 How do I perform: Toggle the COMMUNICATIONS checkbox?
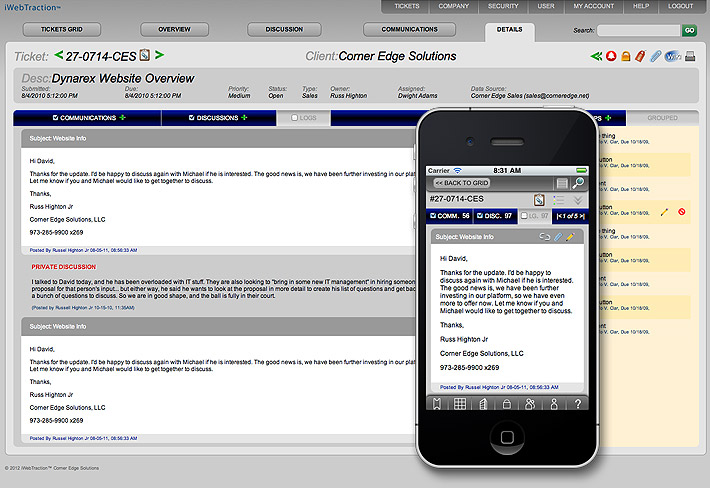55,118
